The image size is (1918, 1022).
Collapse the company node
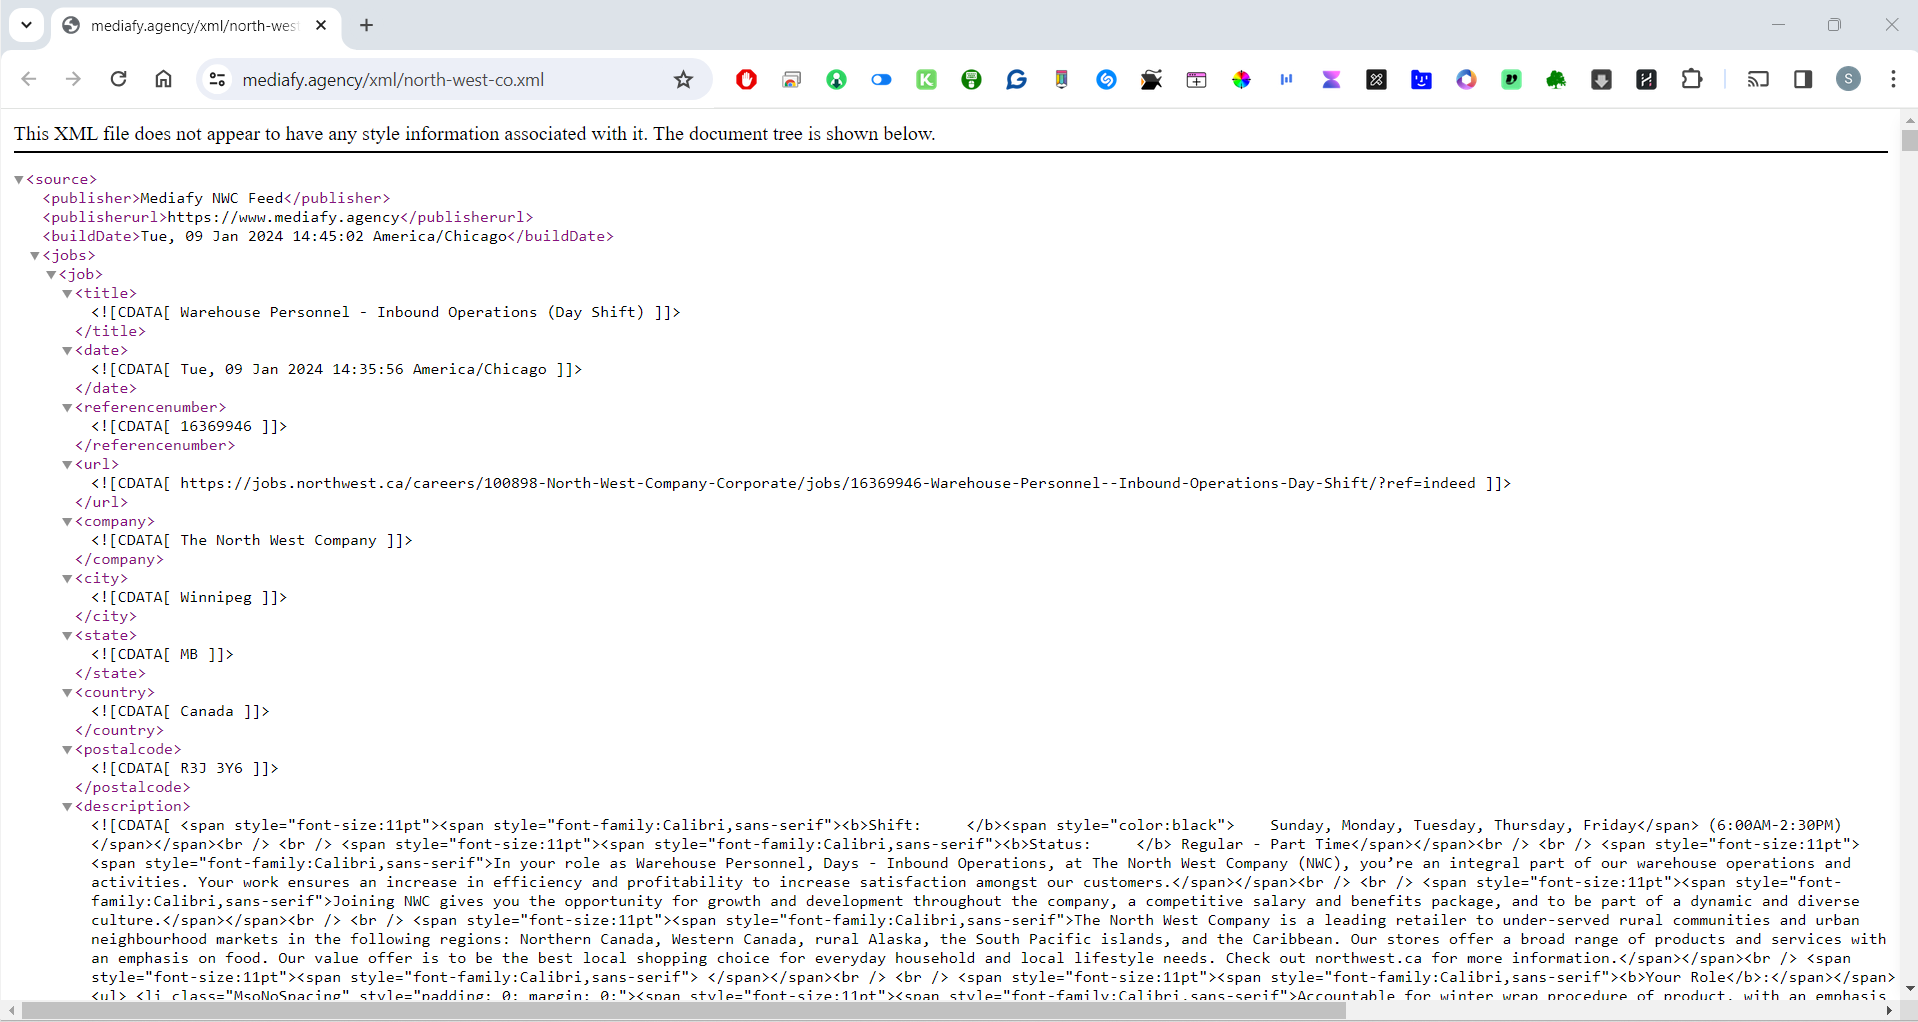point(67,522)
